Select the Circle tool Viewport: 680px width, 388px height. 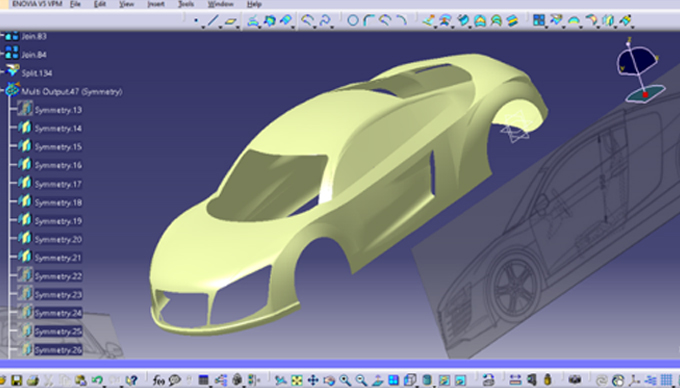(x=353, y=20)
